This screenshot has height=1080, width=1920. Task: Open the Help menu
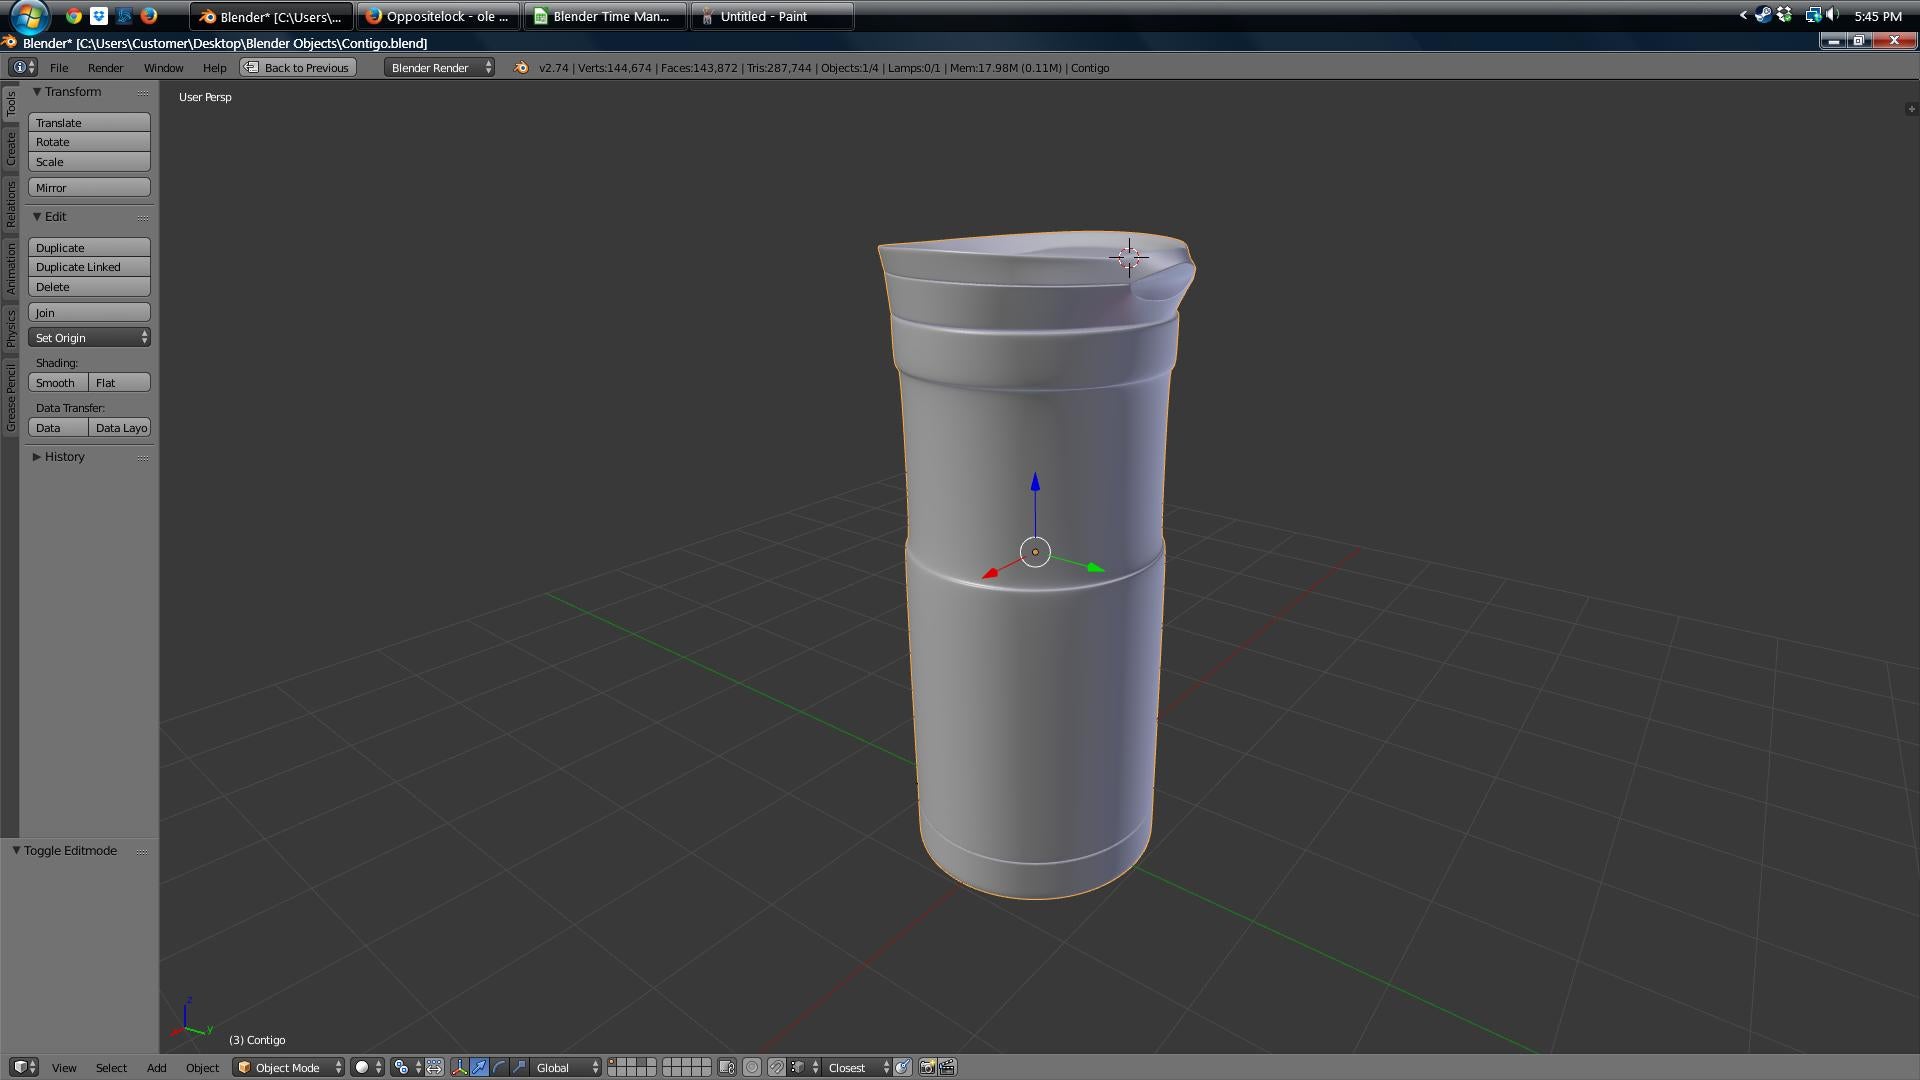click(214, 67)
